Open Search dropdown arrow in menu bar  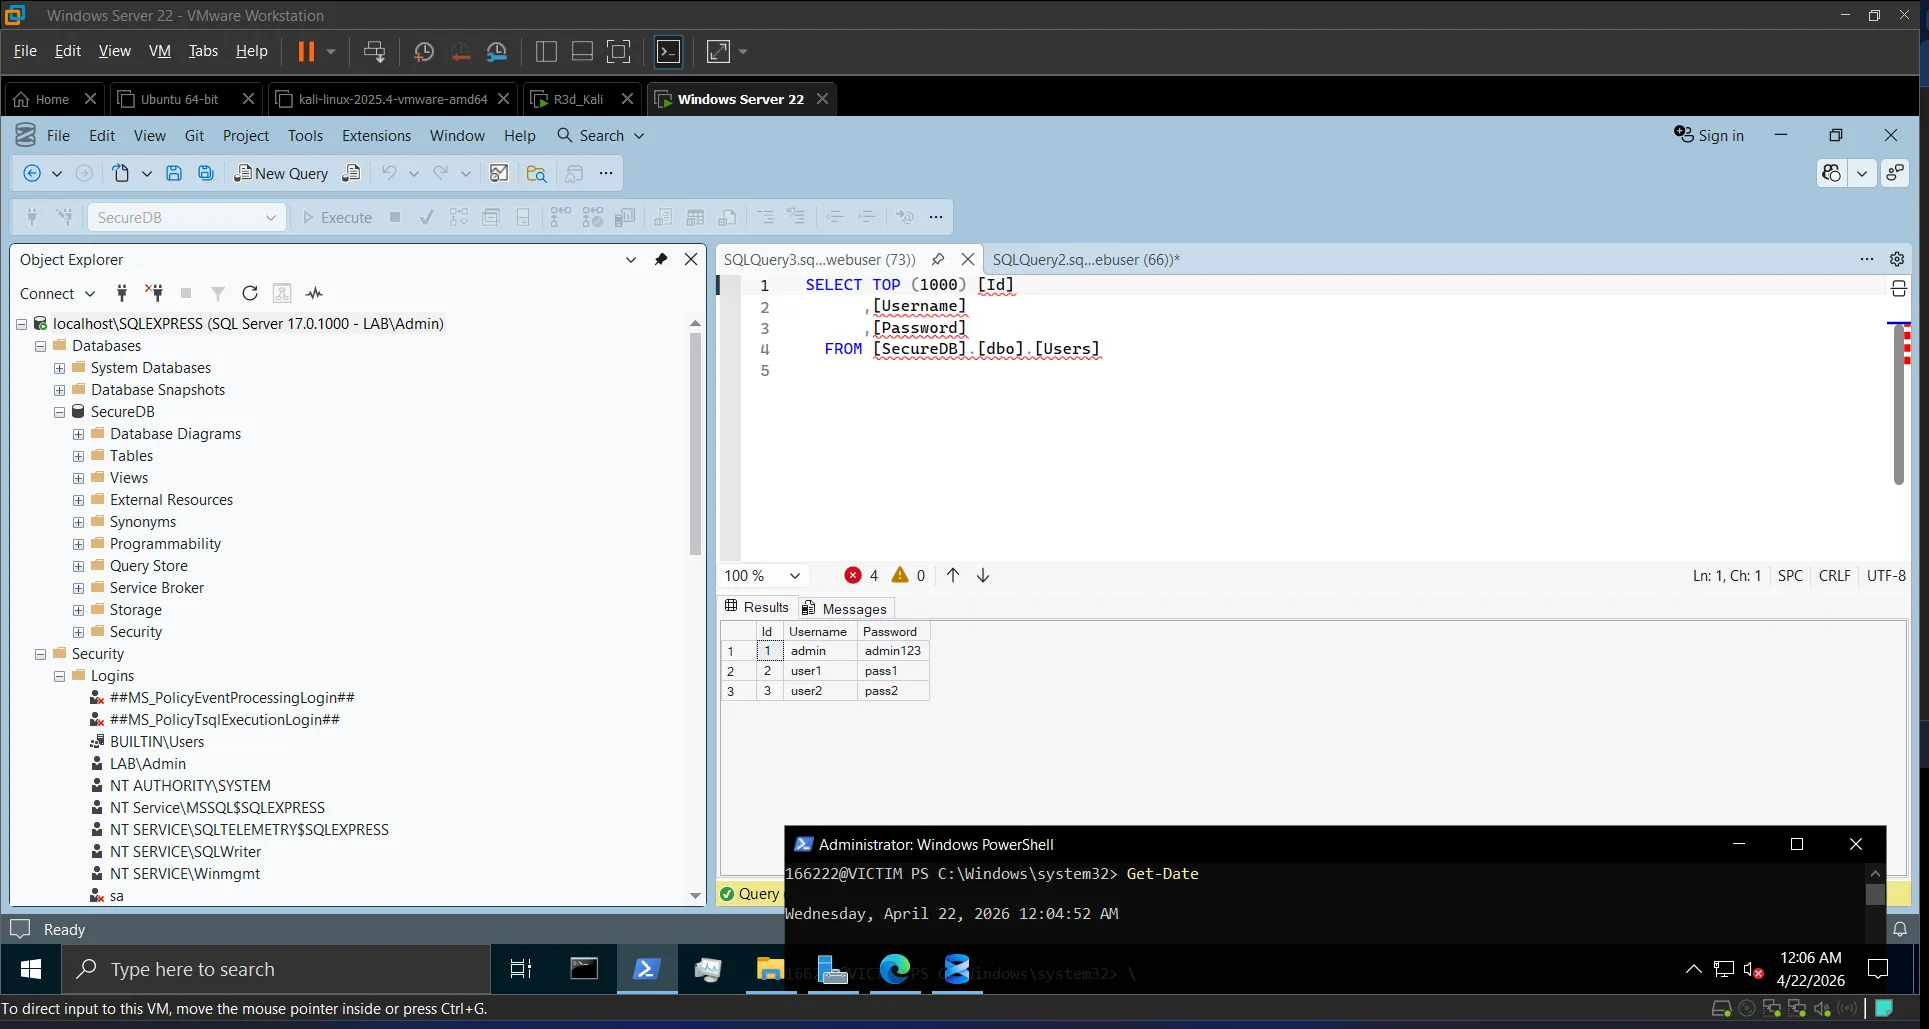(x=639, y=136)
